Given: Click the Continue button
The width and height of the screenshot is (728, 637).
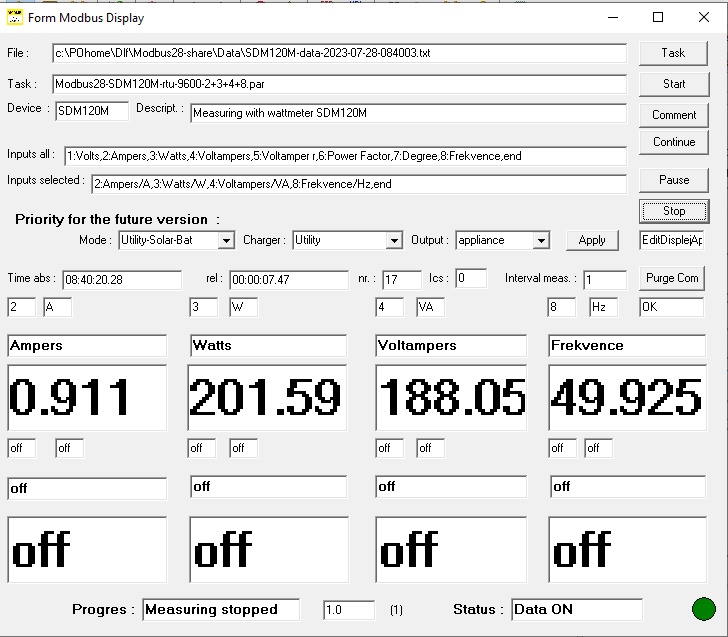Looking at the screenshot, I should (x=674, y=142).
